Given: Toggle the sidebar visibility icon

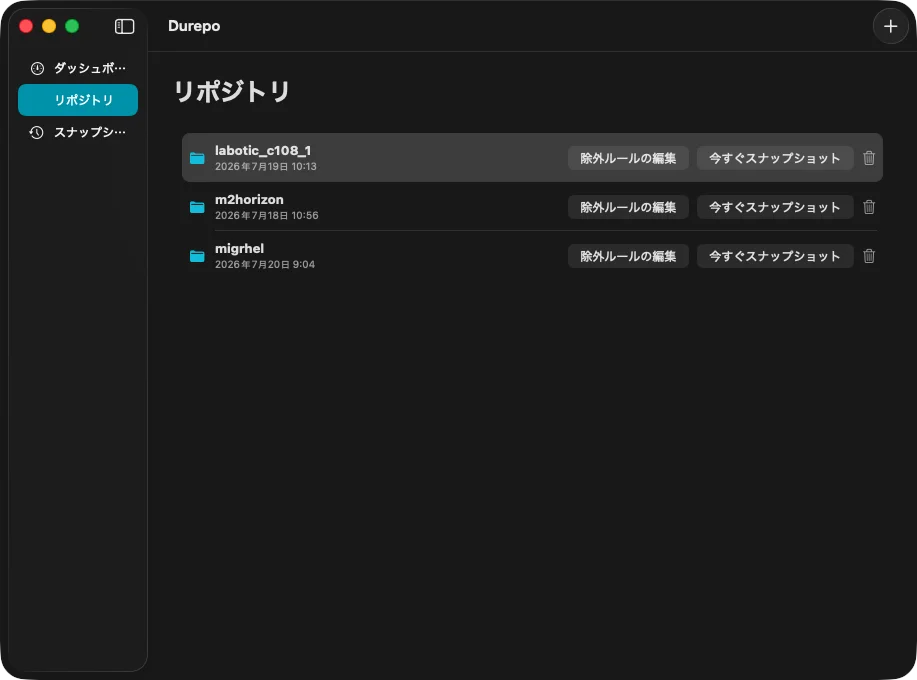Looking at the screenshot, I should coord(124,26).
